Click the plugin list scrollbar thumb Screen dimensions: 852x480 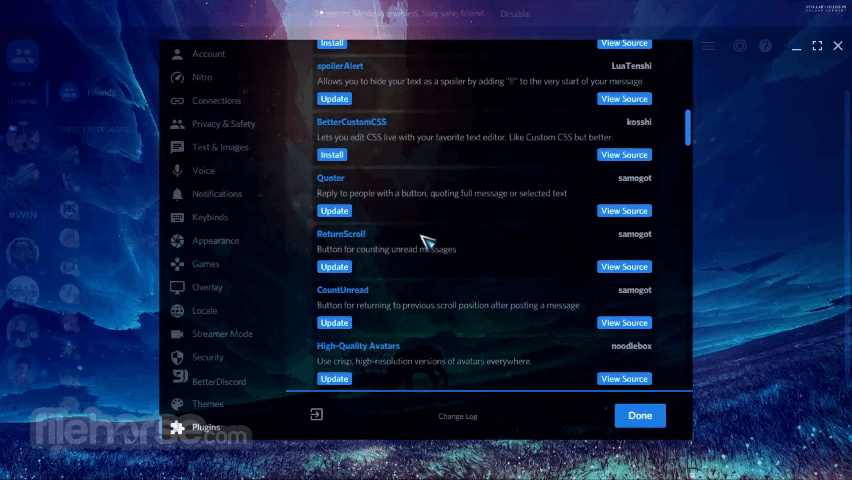tap(687, 128)
